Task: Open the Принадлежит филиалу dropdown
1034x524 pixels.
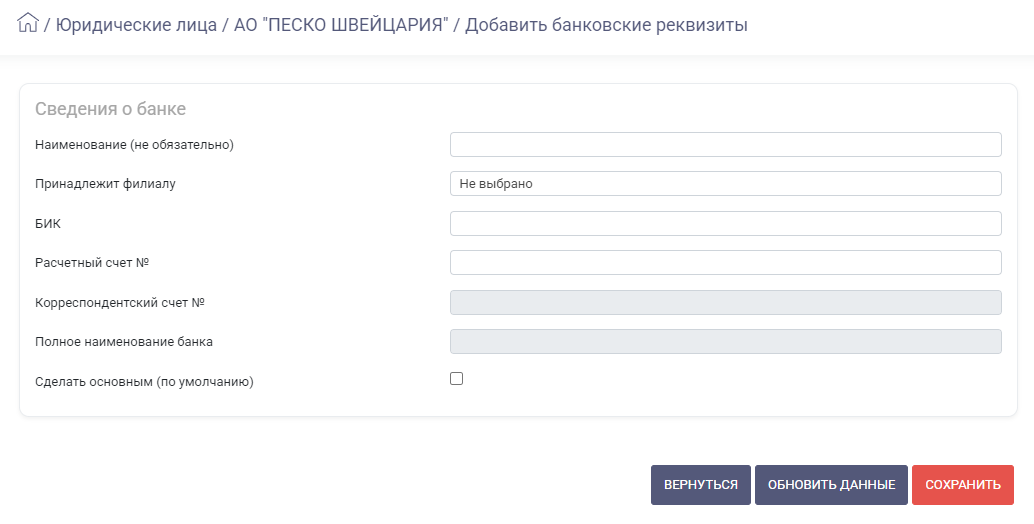Action: pyautogui.click(x=725, y=183)
